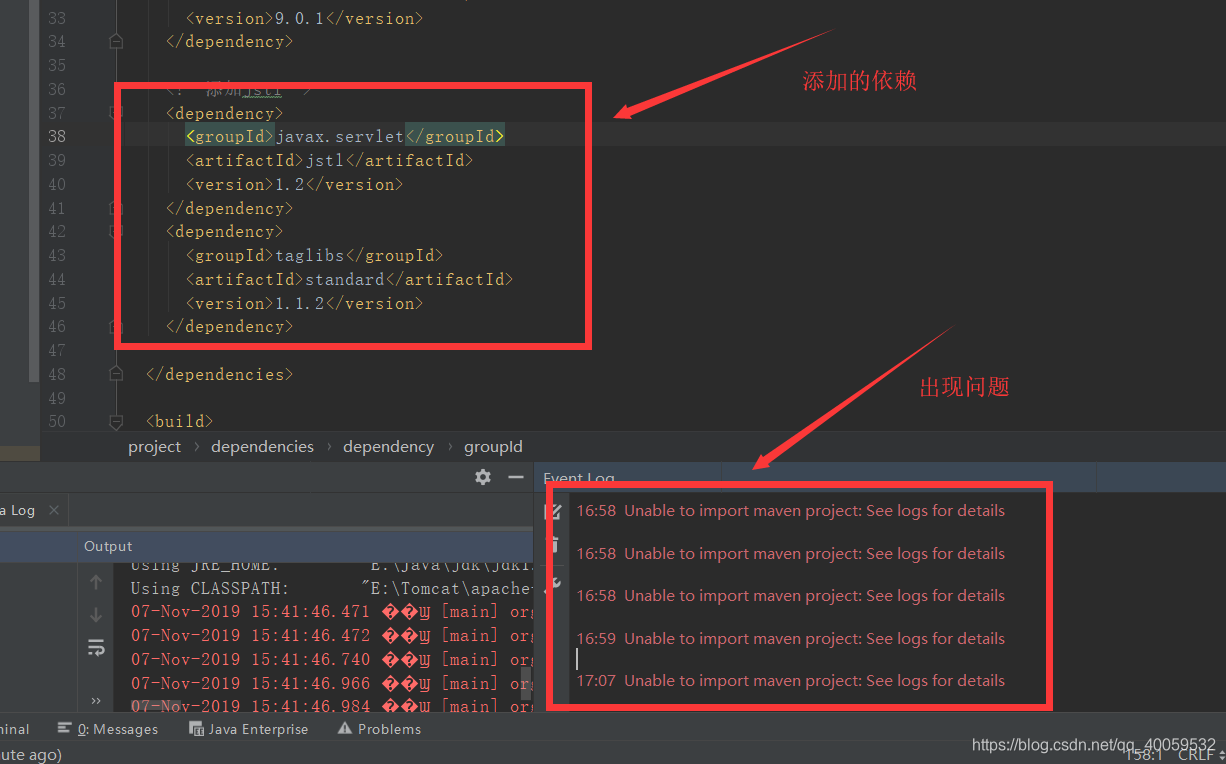Click the 15:41:46.471 log line
This screenshot has width=1226, height=764.
click(330, 611)
